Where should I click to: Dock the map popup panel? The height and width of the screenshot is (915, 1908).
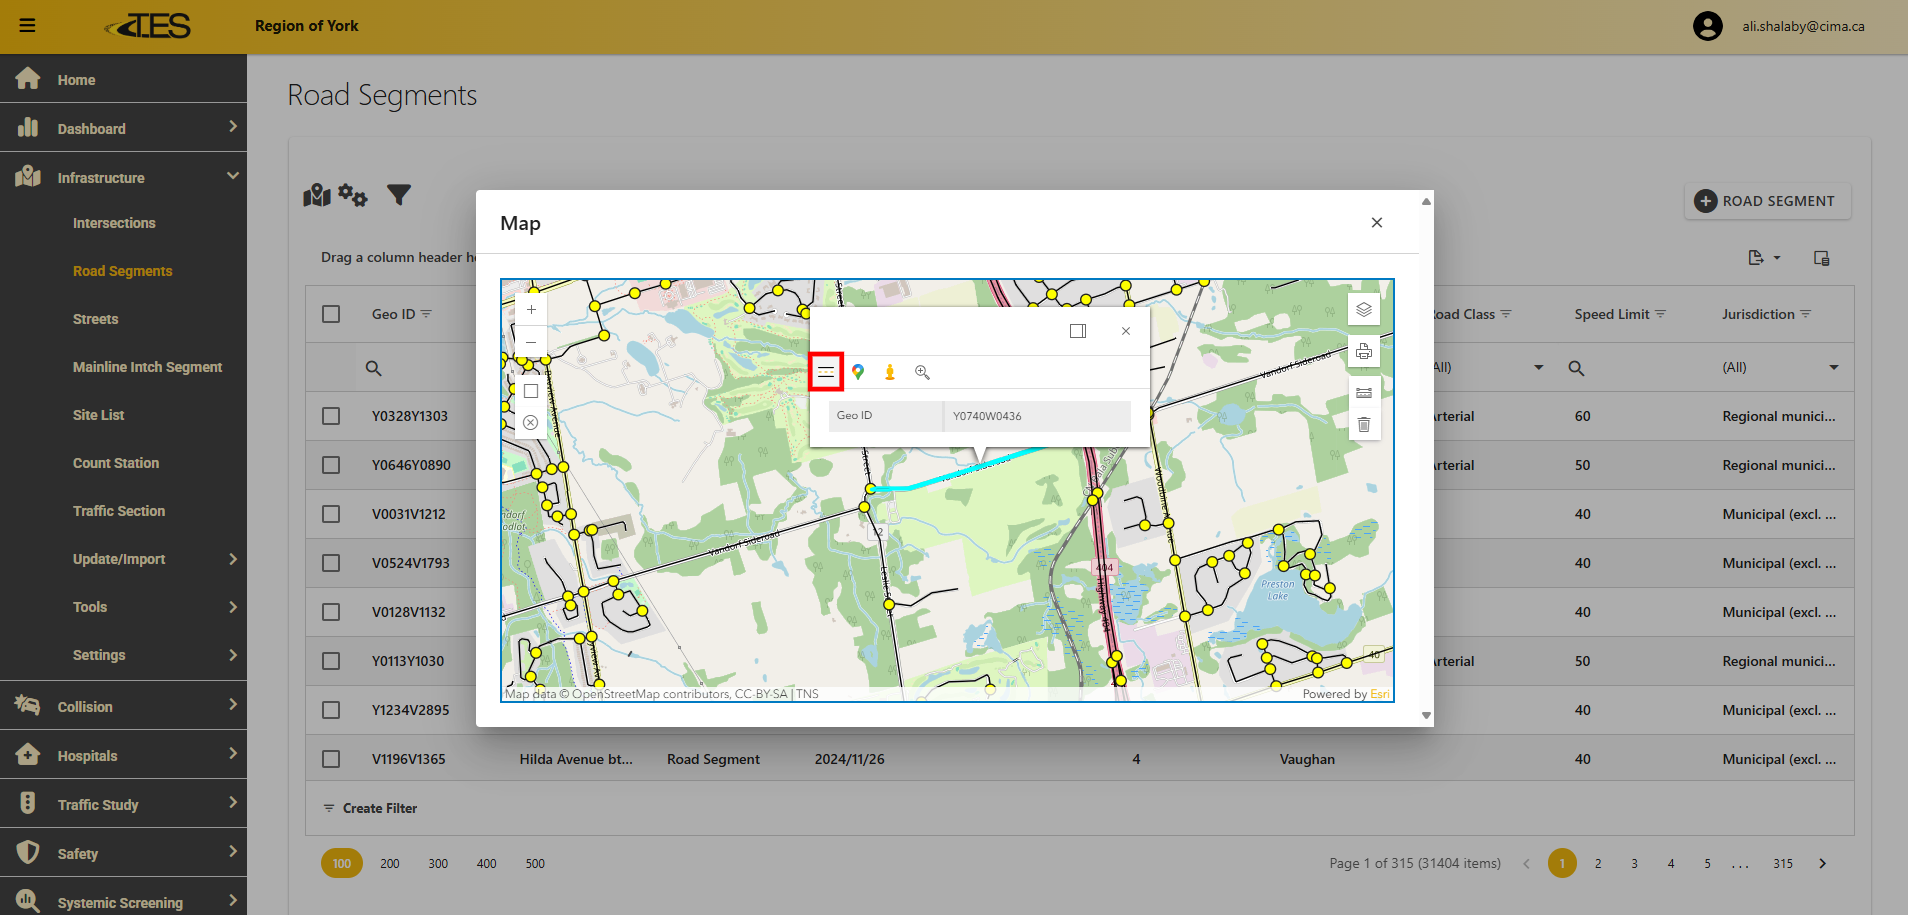point(1078,331)
